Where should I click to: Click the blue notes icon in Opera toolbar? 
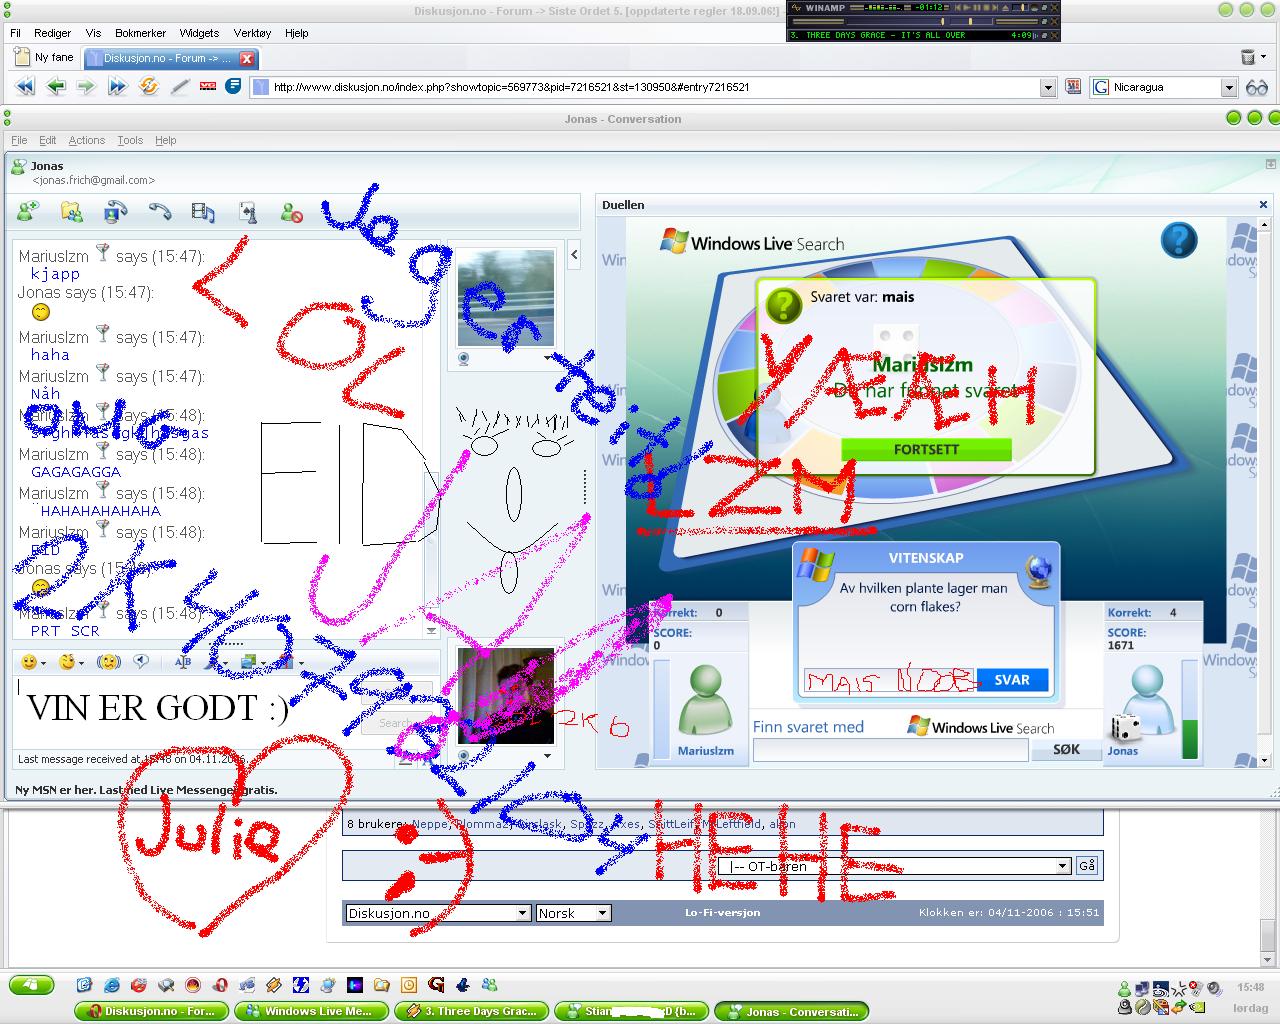pos(233,86)
